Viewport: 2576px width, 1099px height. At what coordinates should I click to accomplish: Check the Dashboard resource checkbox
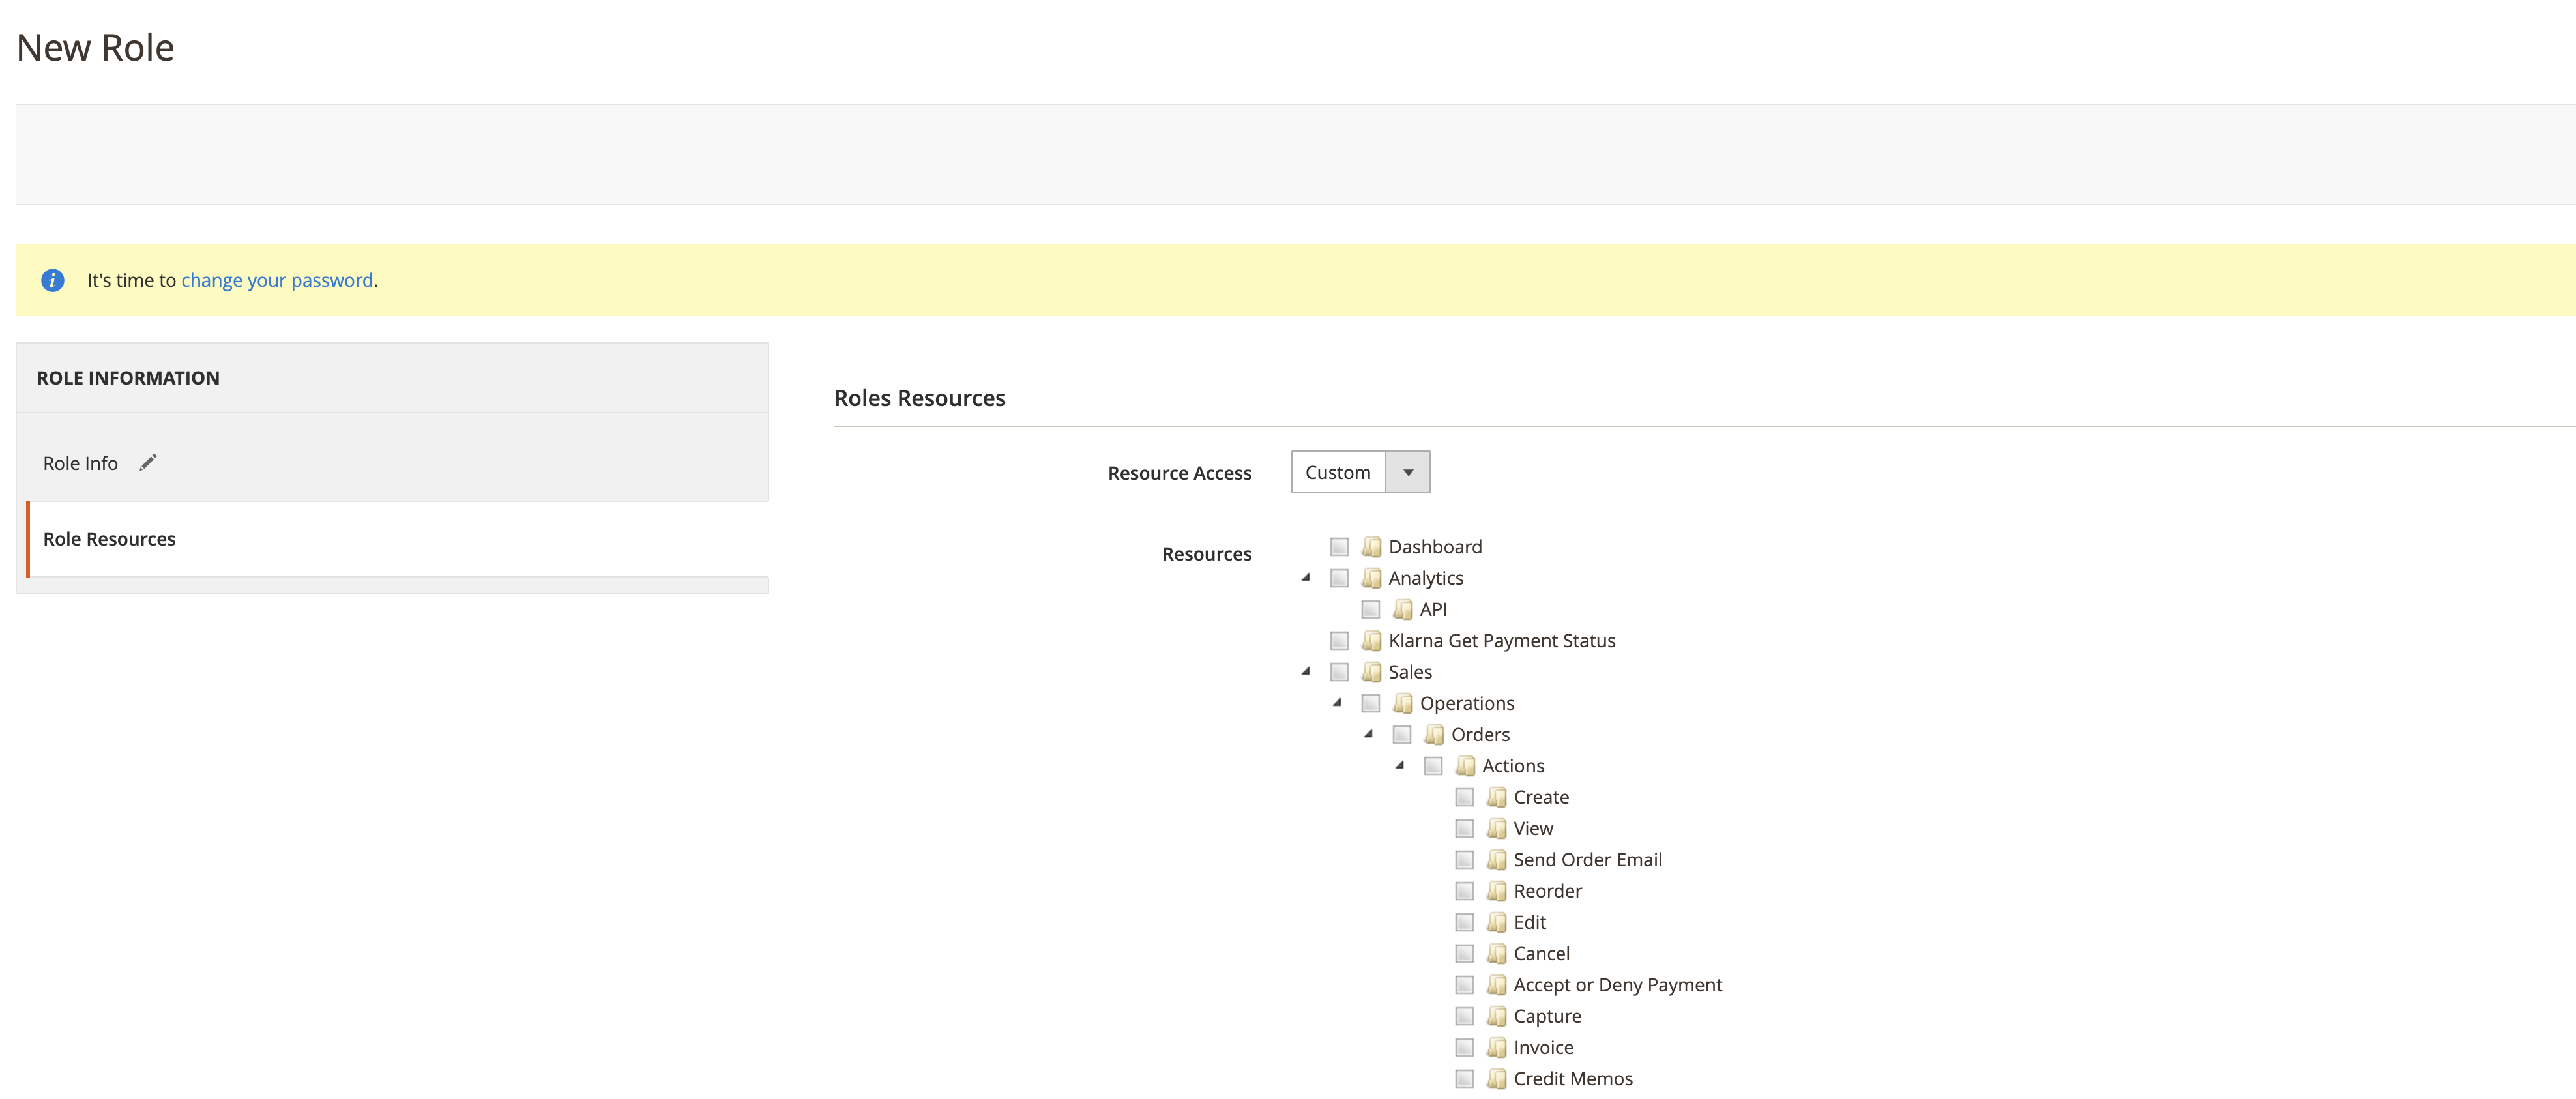1339,547
